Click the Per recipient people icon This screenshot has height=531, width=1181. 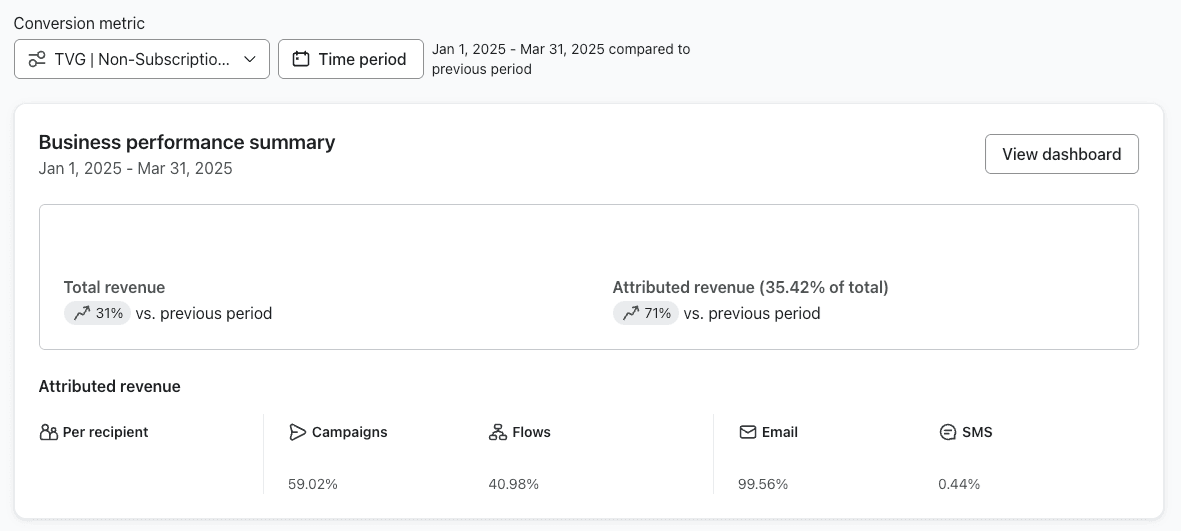48,432
